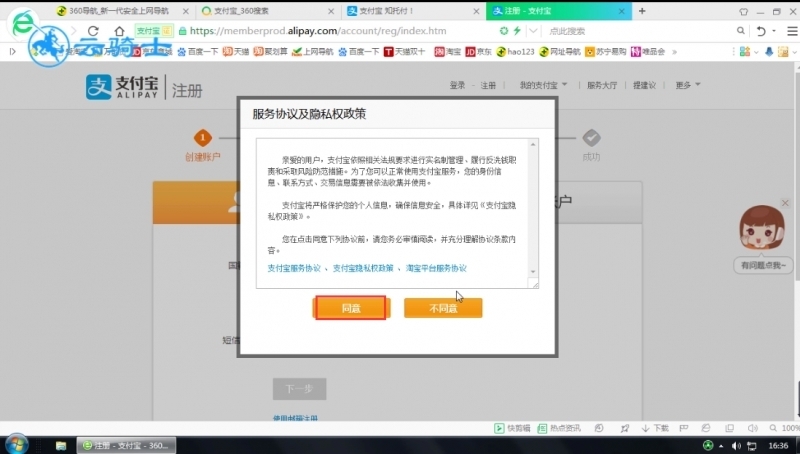Viewport: 800px width, 454px height.
Task: Open the 网址导航 bookmark
Action: click(560, 52)
